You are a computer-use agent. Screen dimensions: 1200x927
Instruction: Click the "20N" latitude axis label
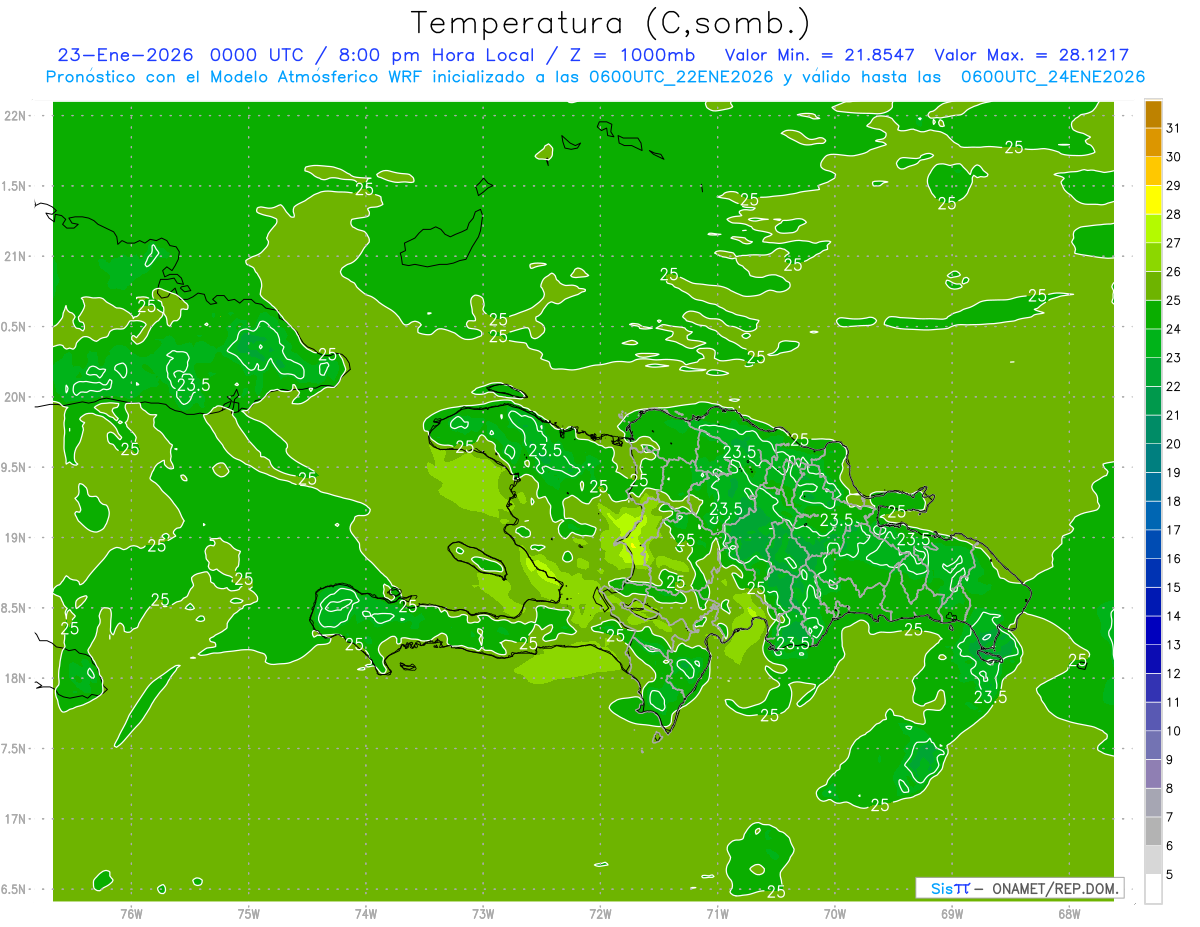(15, 397)
